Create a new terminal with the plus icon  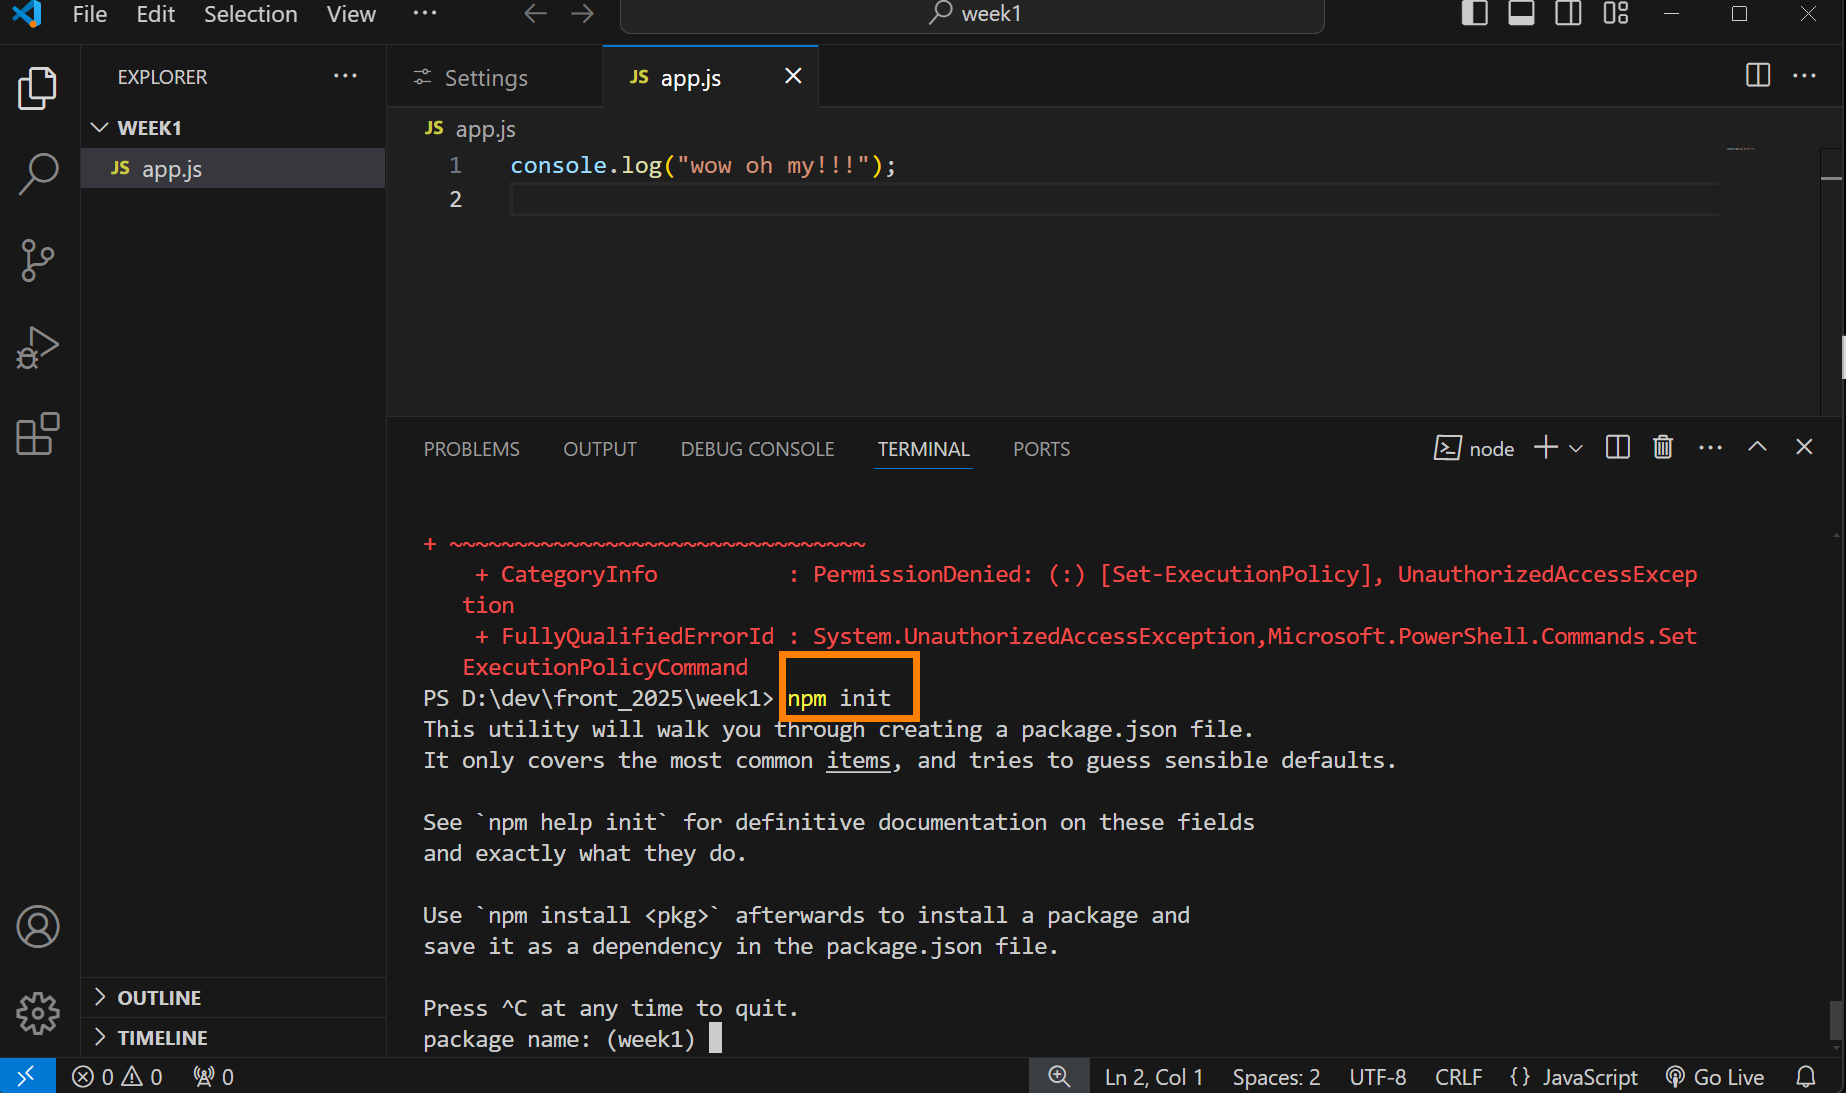tap(1546, 448)
